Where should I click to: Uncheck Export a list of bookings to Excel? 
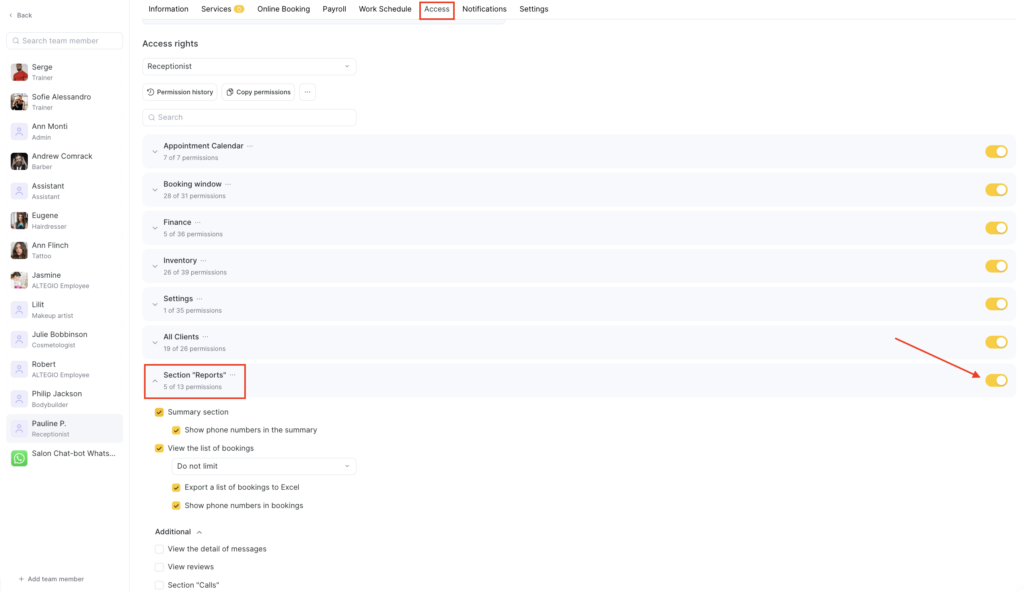176,488
